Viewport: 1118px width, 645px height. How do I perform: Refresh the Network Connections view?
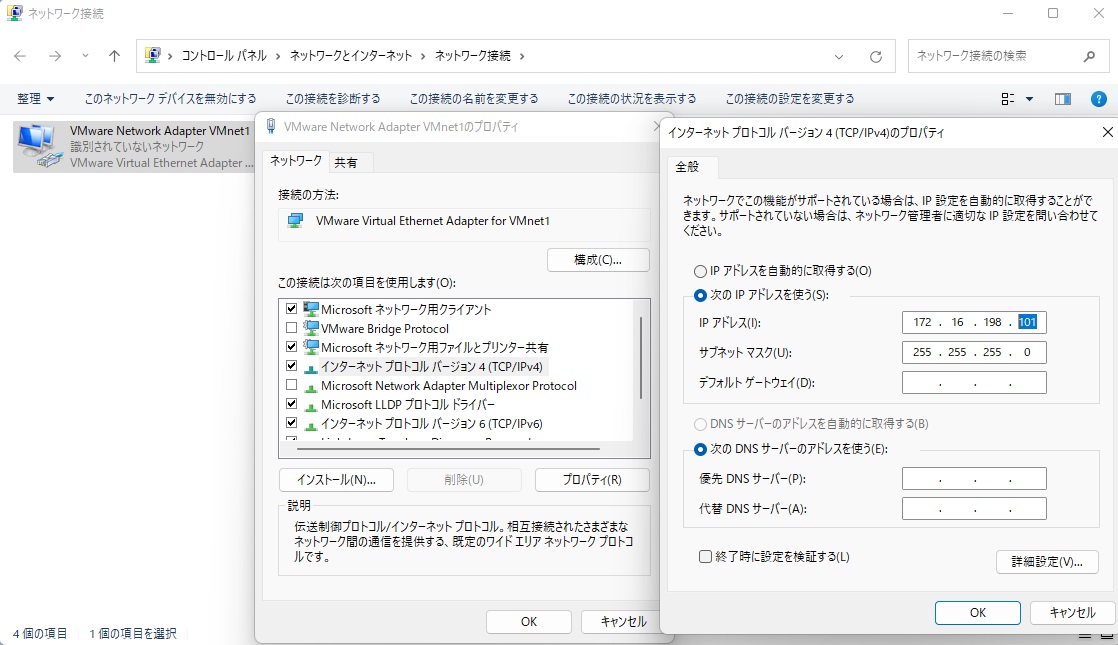[876, 56]
